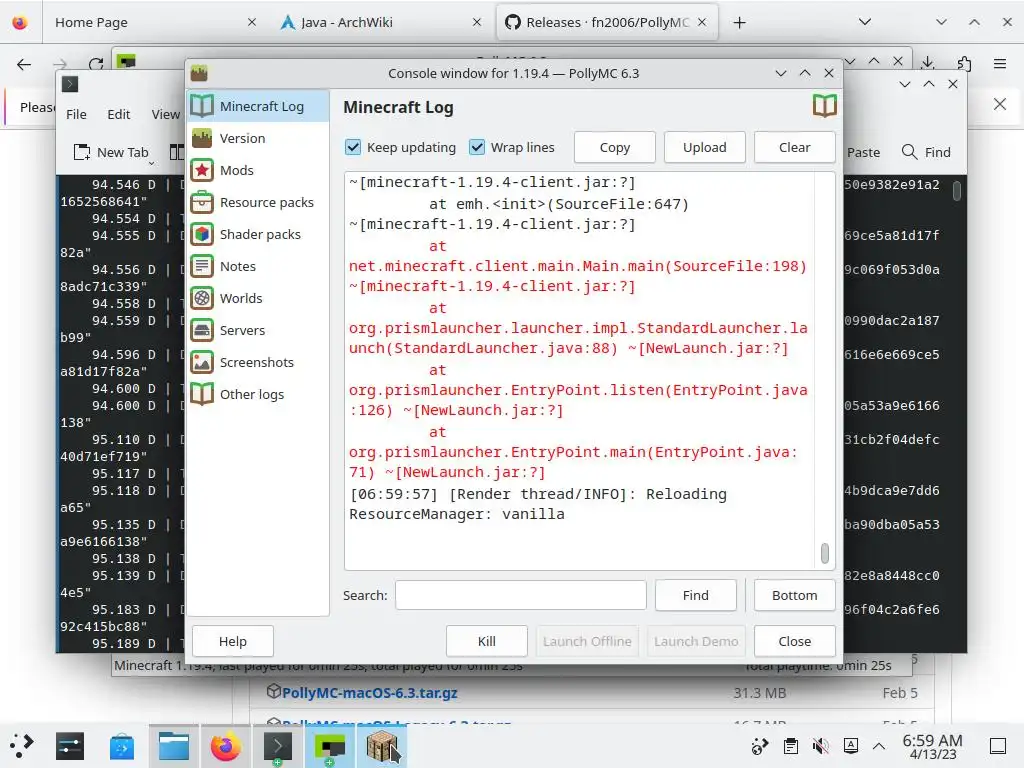Kill the running Minecraft instance
Image resolution: width=1024 pixels, height=768 pixels.
[x=487, y=641]
